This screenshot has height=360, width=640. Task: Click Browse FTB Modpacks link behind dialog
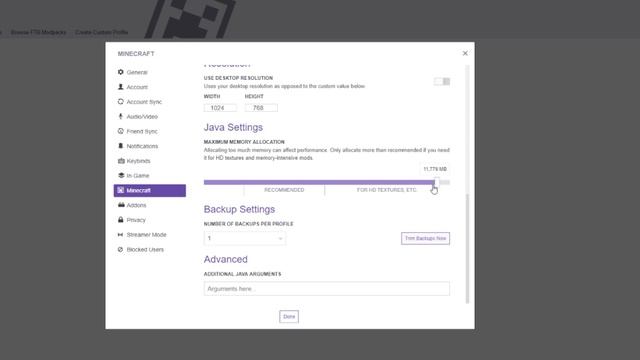pyautogui.click(x=38, y=32)
